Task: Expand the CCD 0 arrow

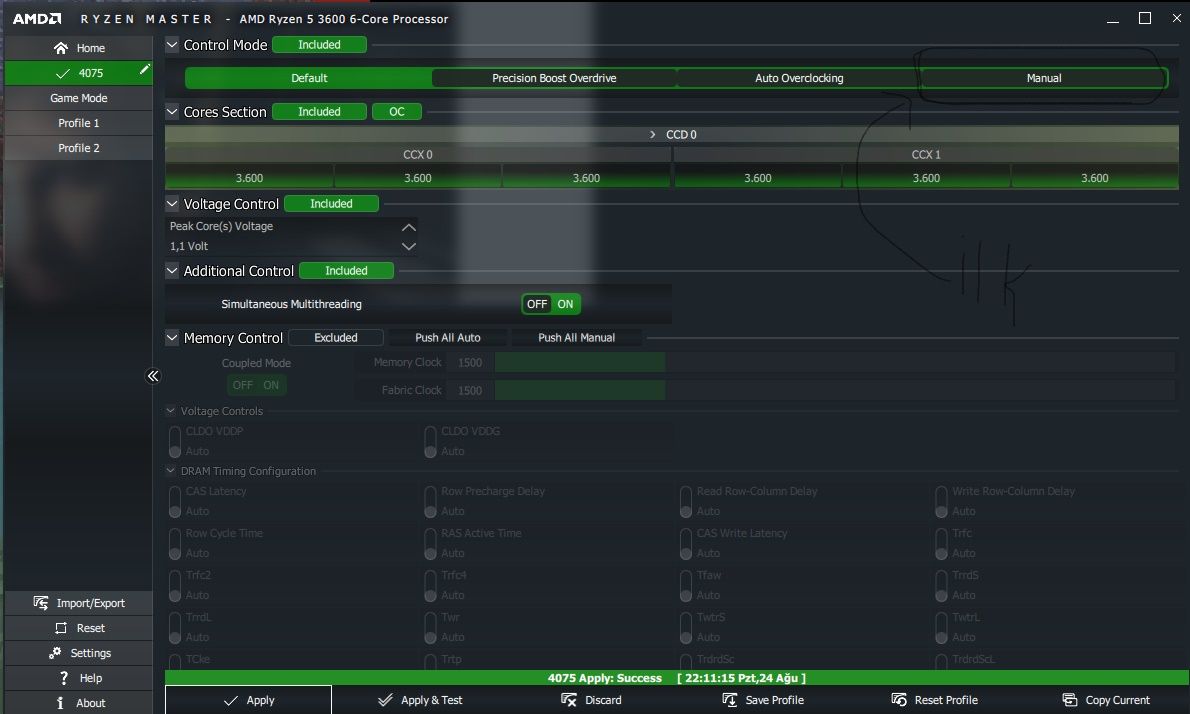Action: tap(652, 134)
